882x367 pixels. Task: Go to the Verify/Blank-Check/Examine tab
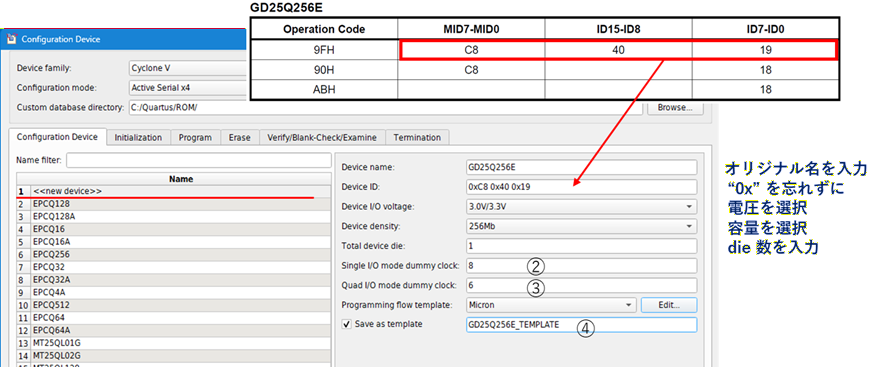(x=322, y=137)
